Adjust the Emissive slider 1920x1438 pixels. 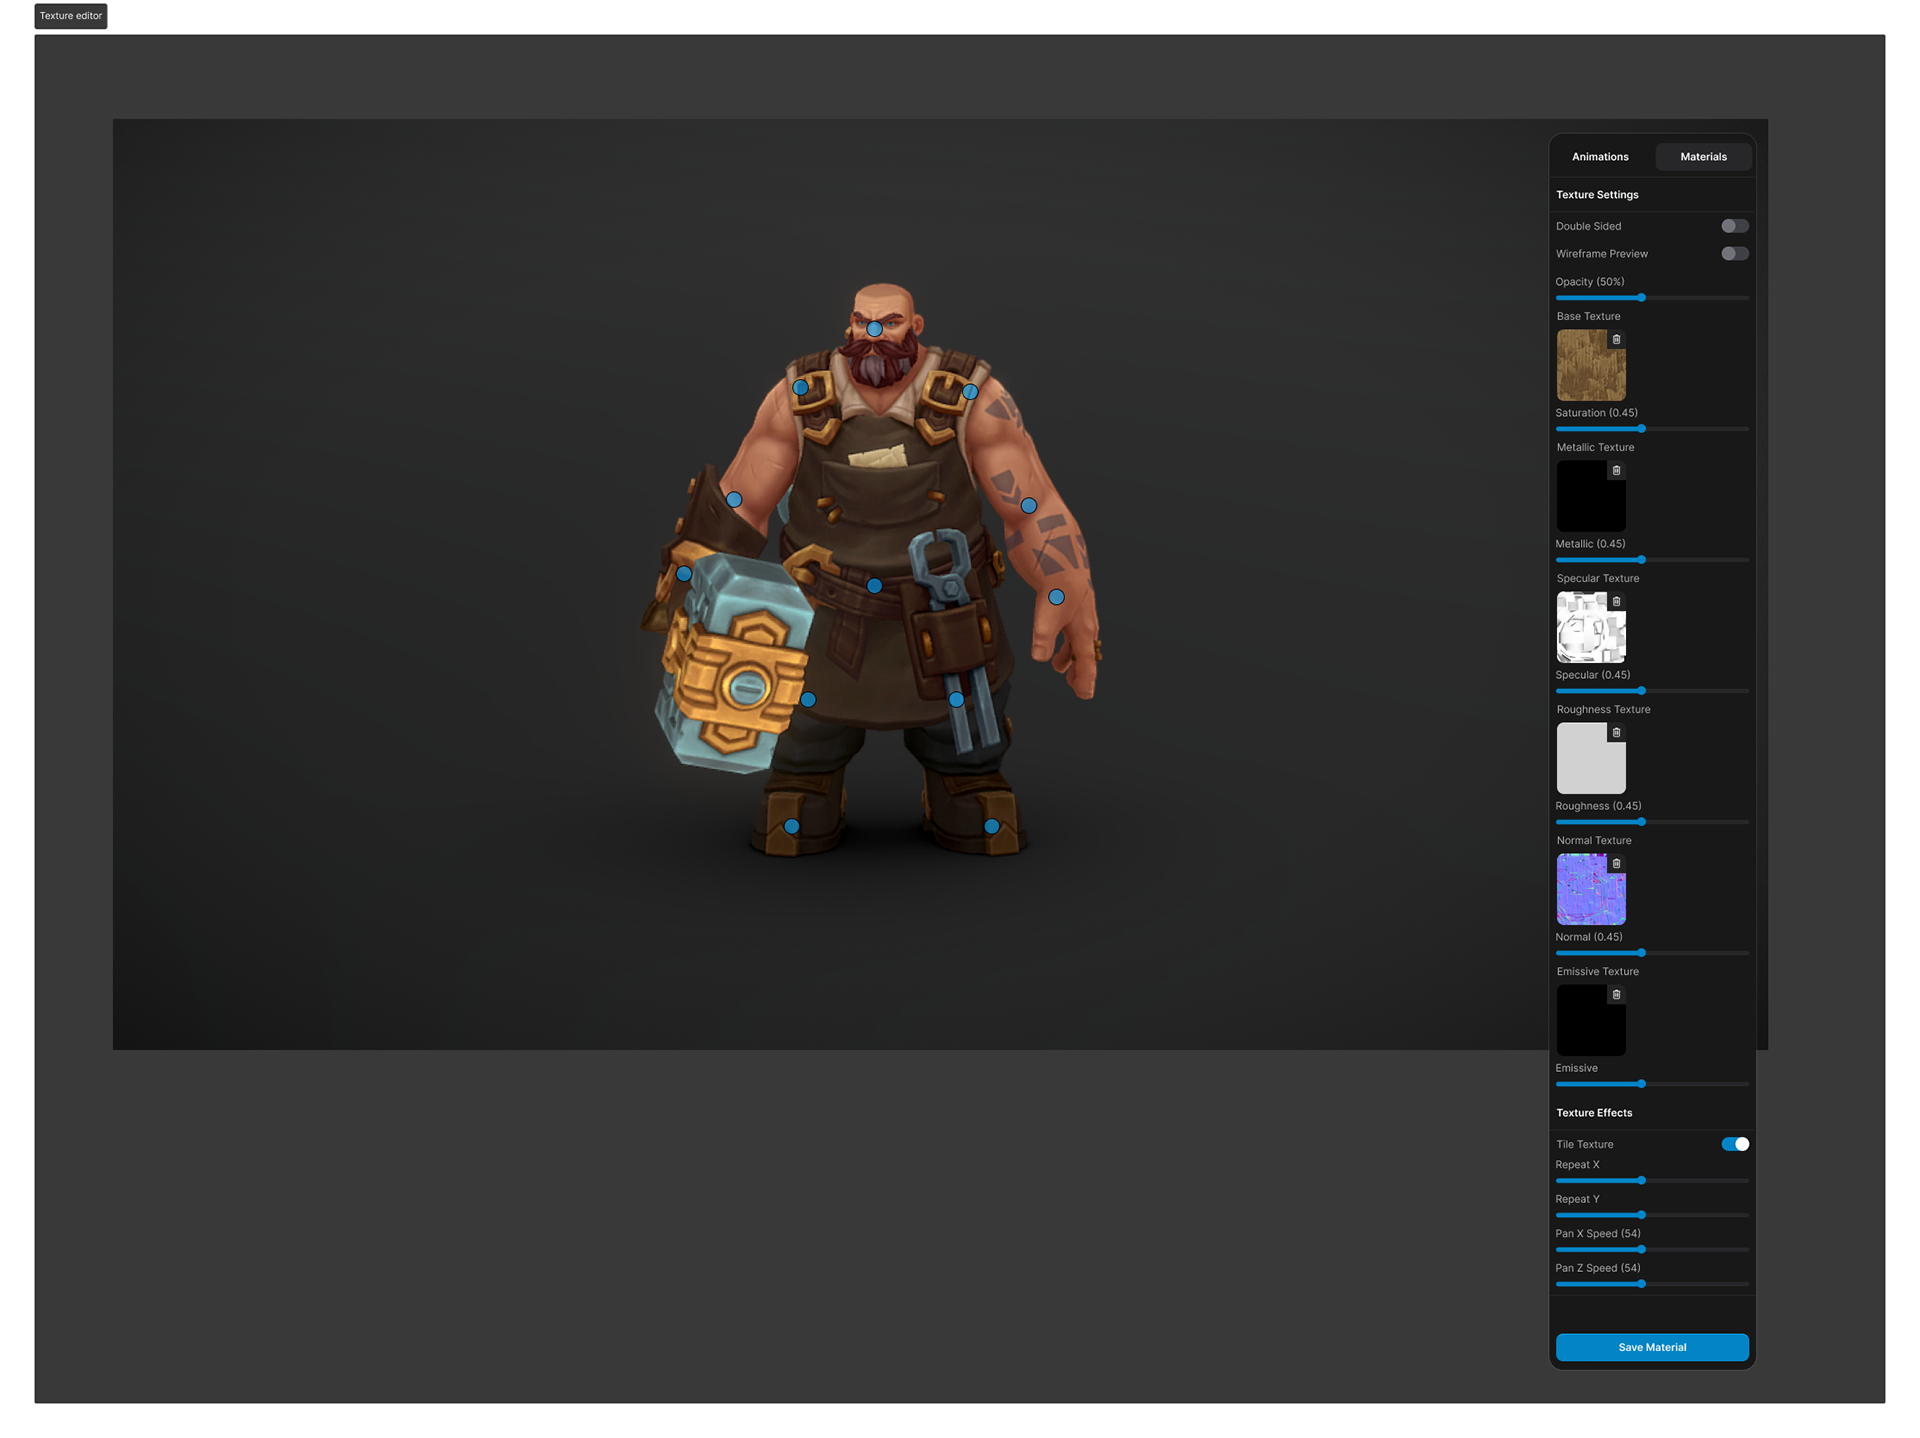coord(1652,1084)
